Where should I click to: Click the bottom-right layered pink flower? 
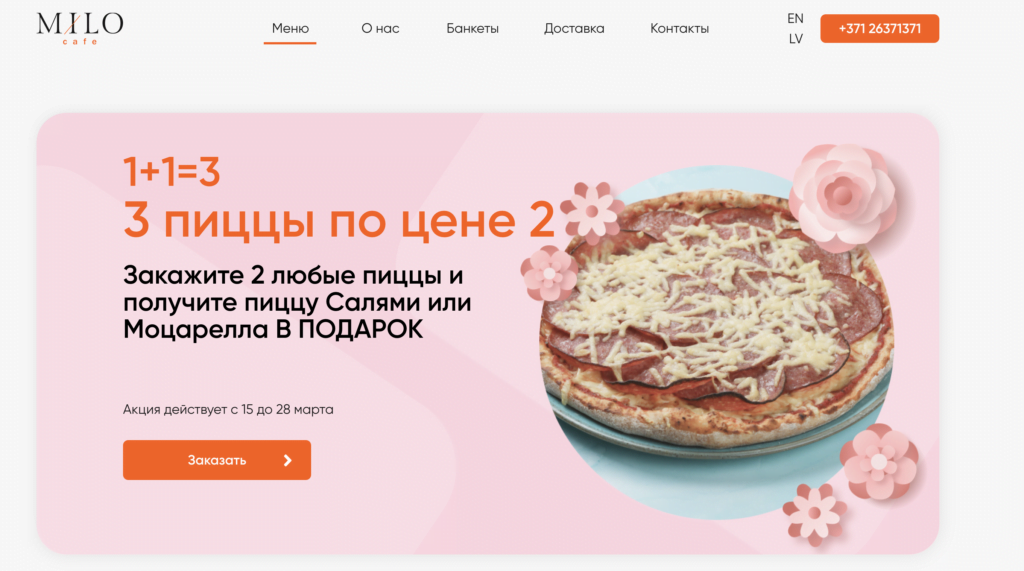pyautogui.click(x=879, y=462)
